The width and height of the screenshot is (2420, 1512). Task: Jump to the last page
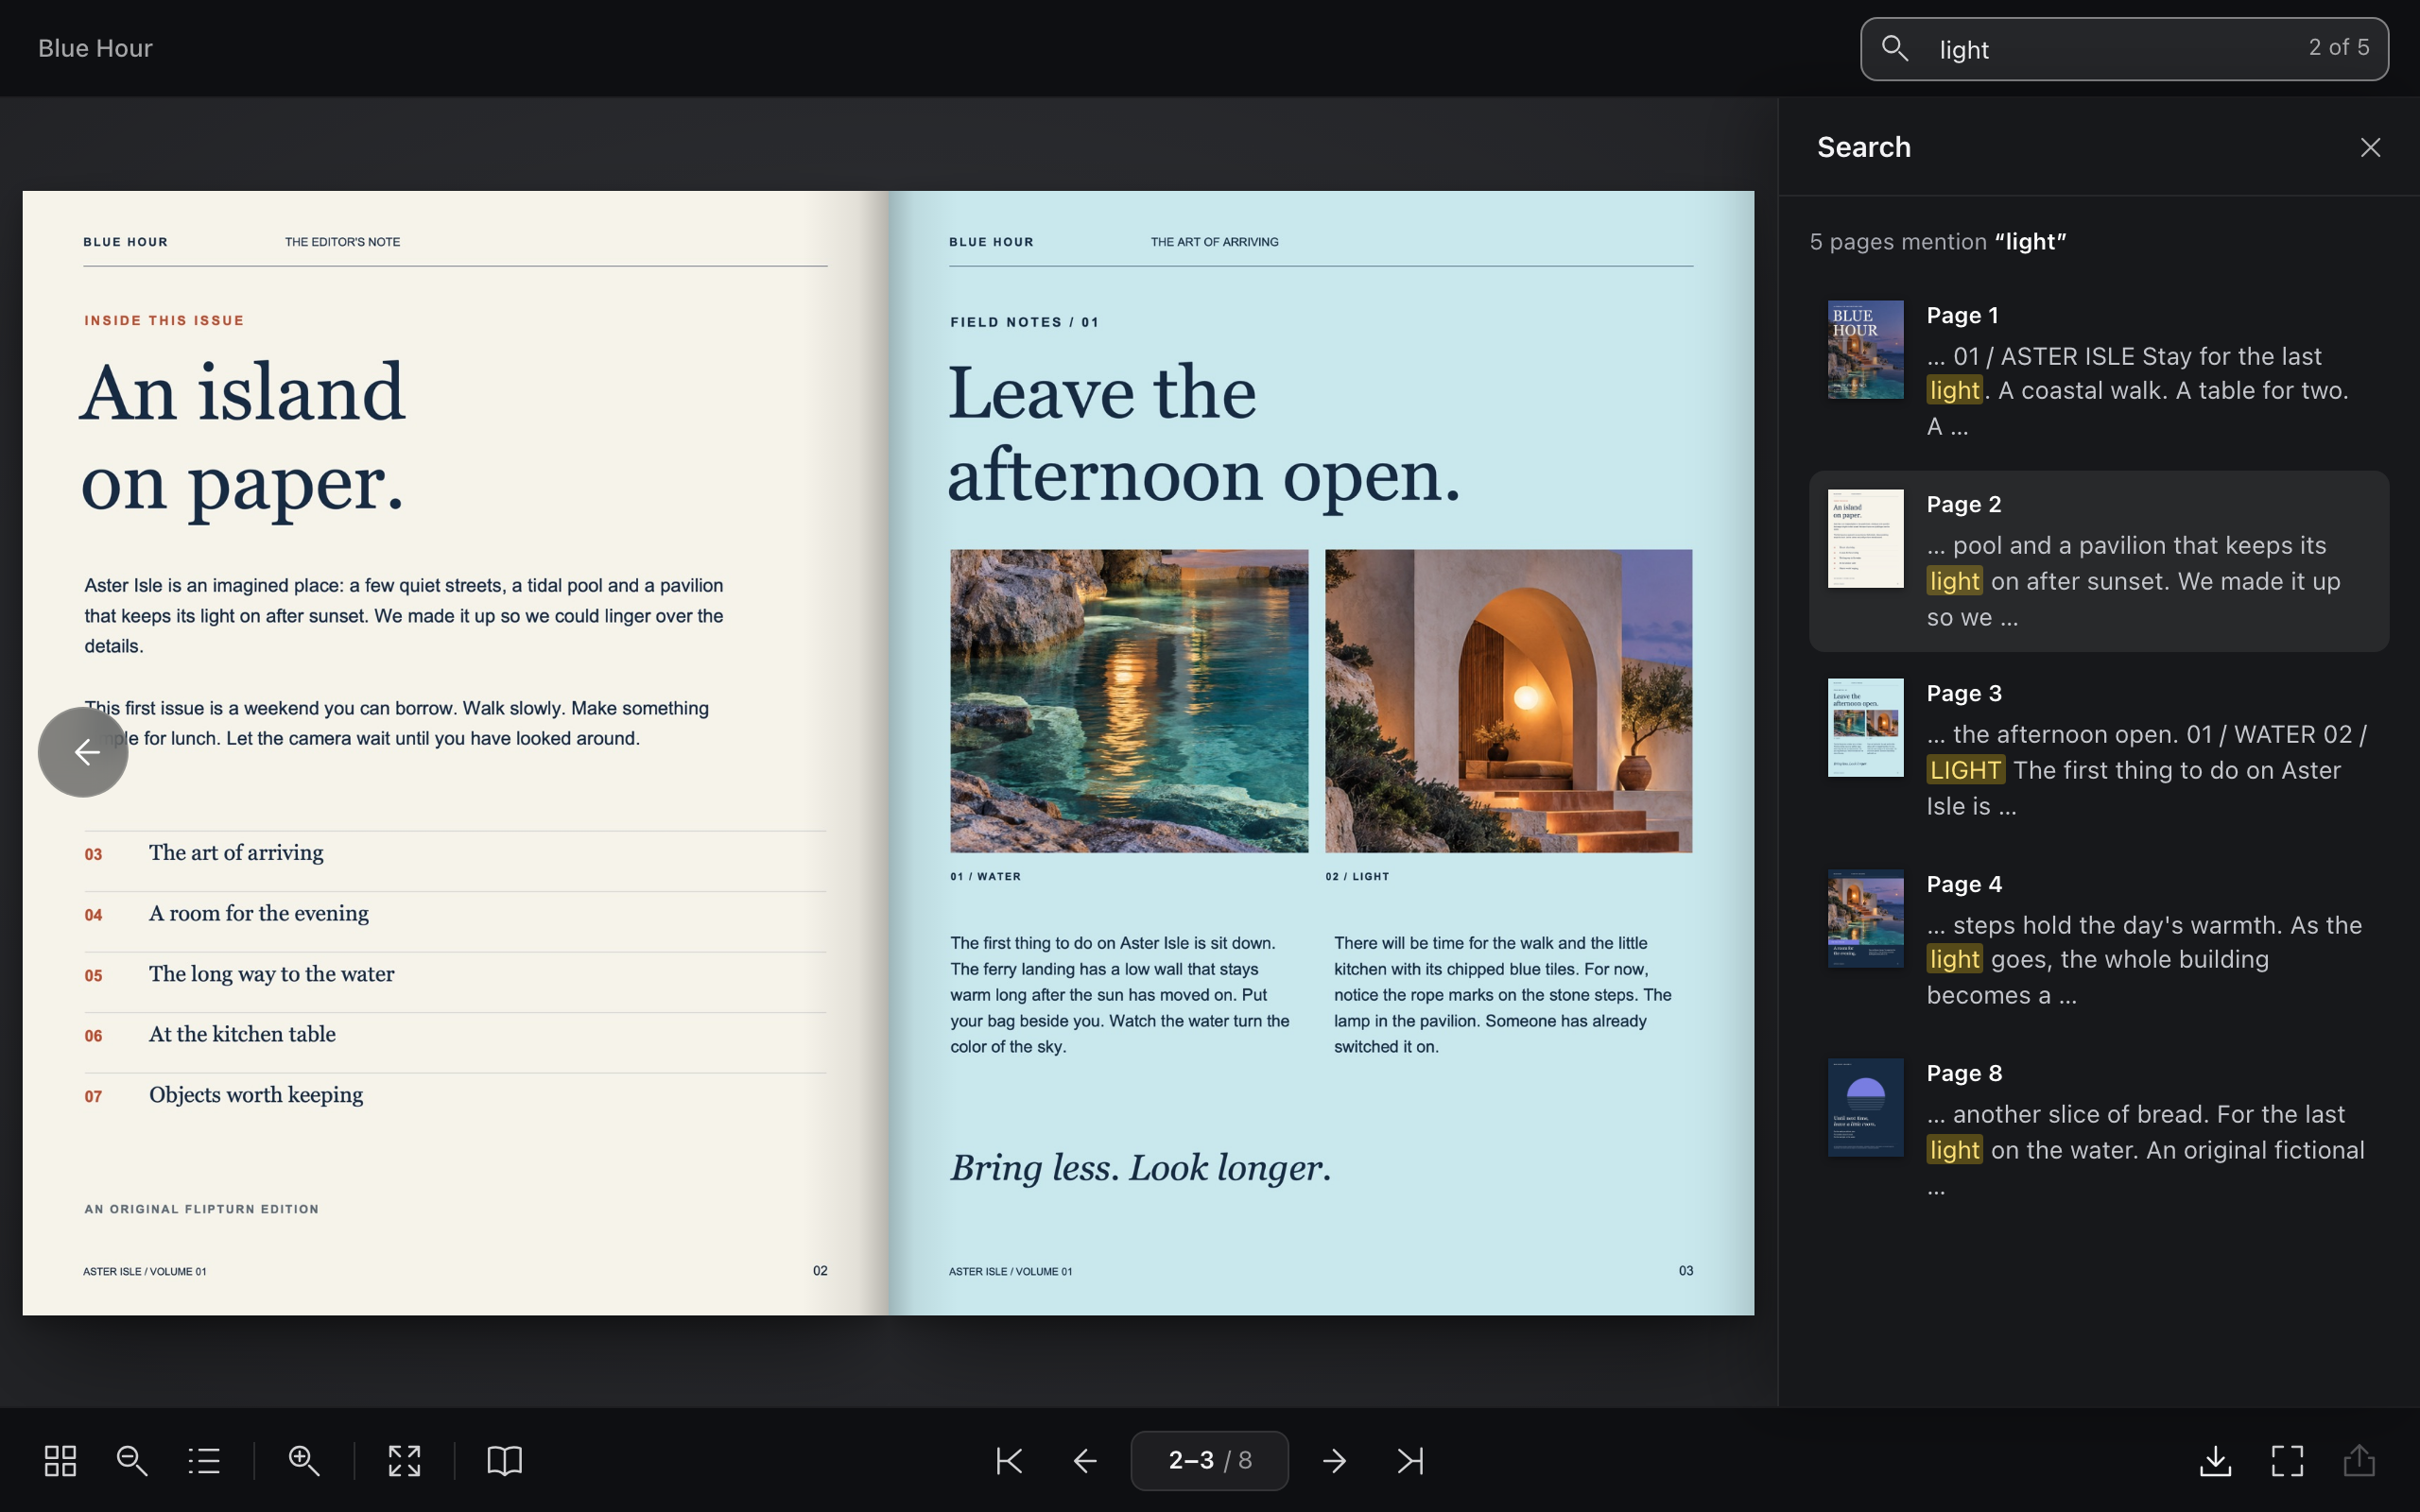pos(1410,1461)
